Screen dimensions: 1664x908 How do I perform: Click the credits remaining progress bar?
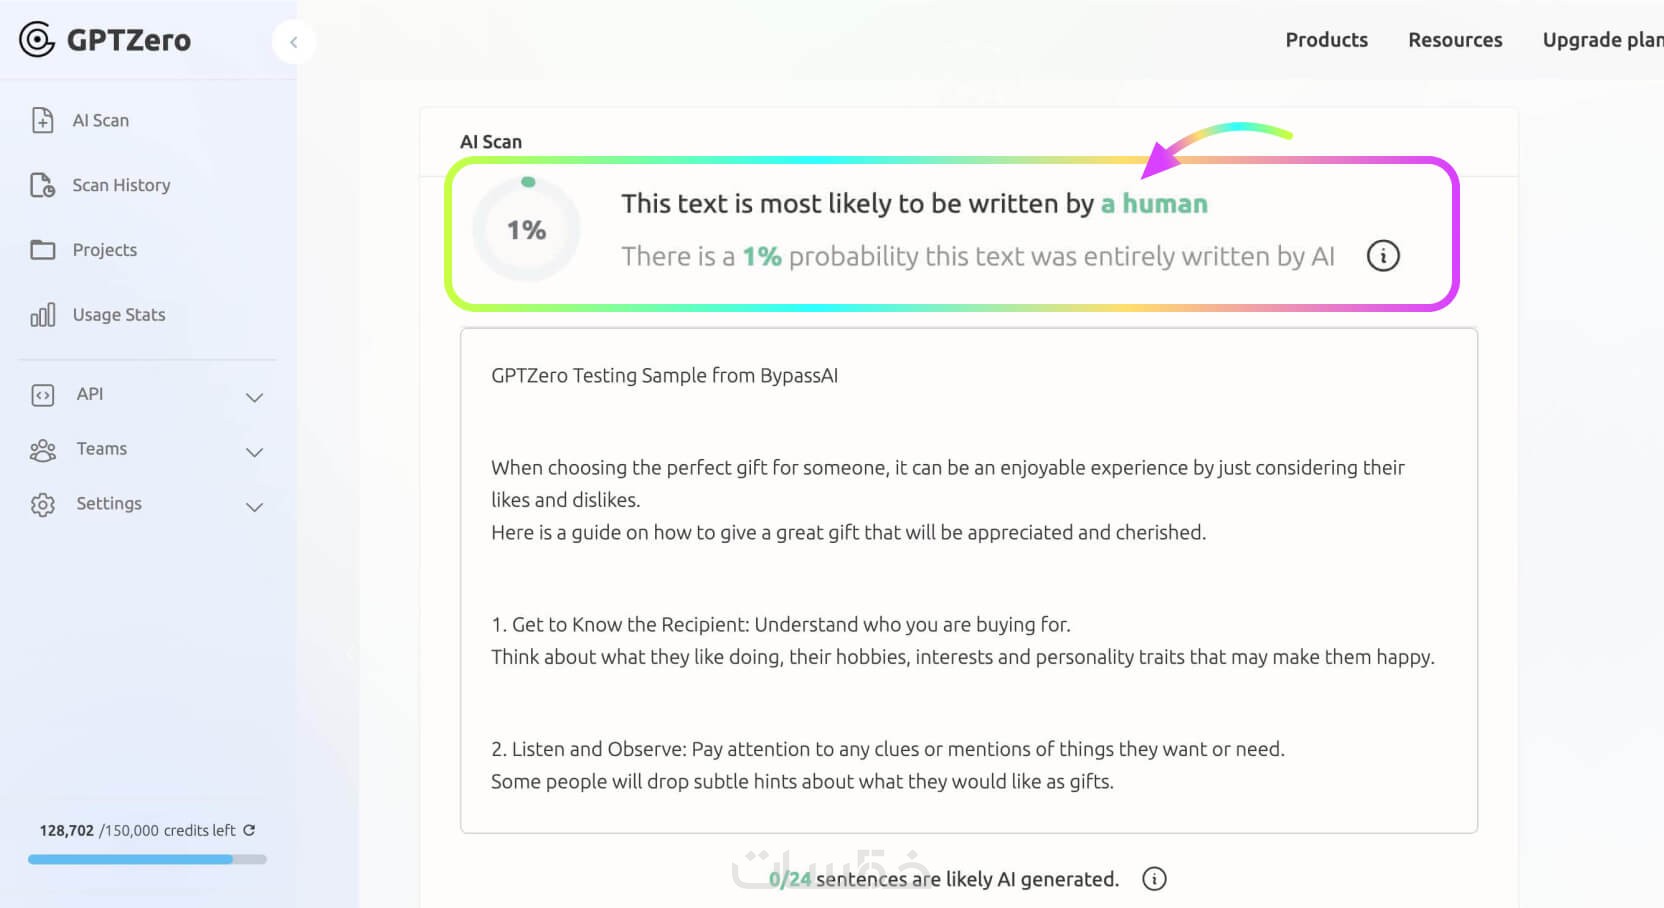(x=147, y=859)
